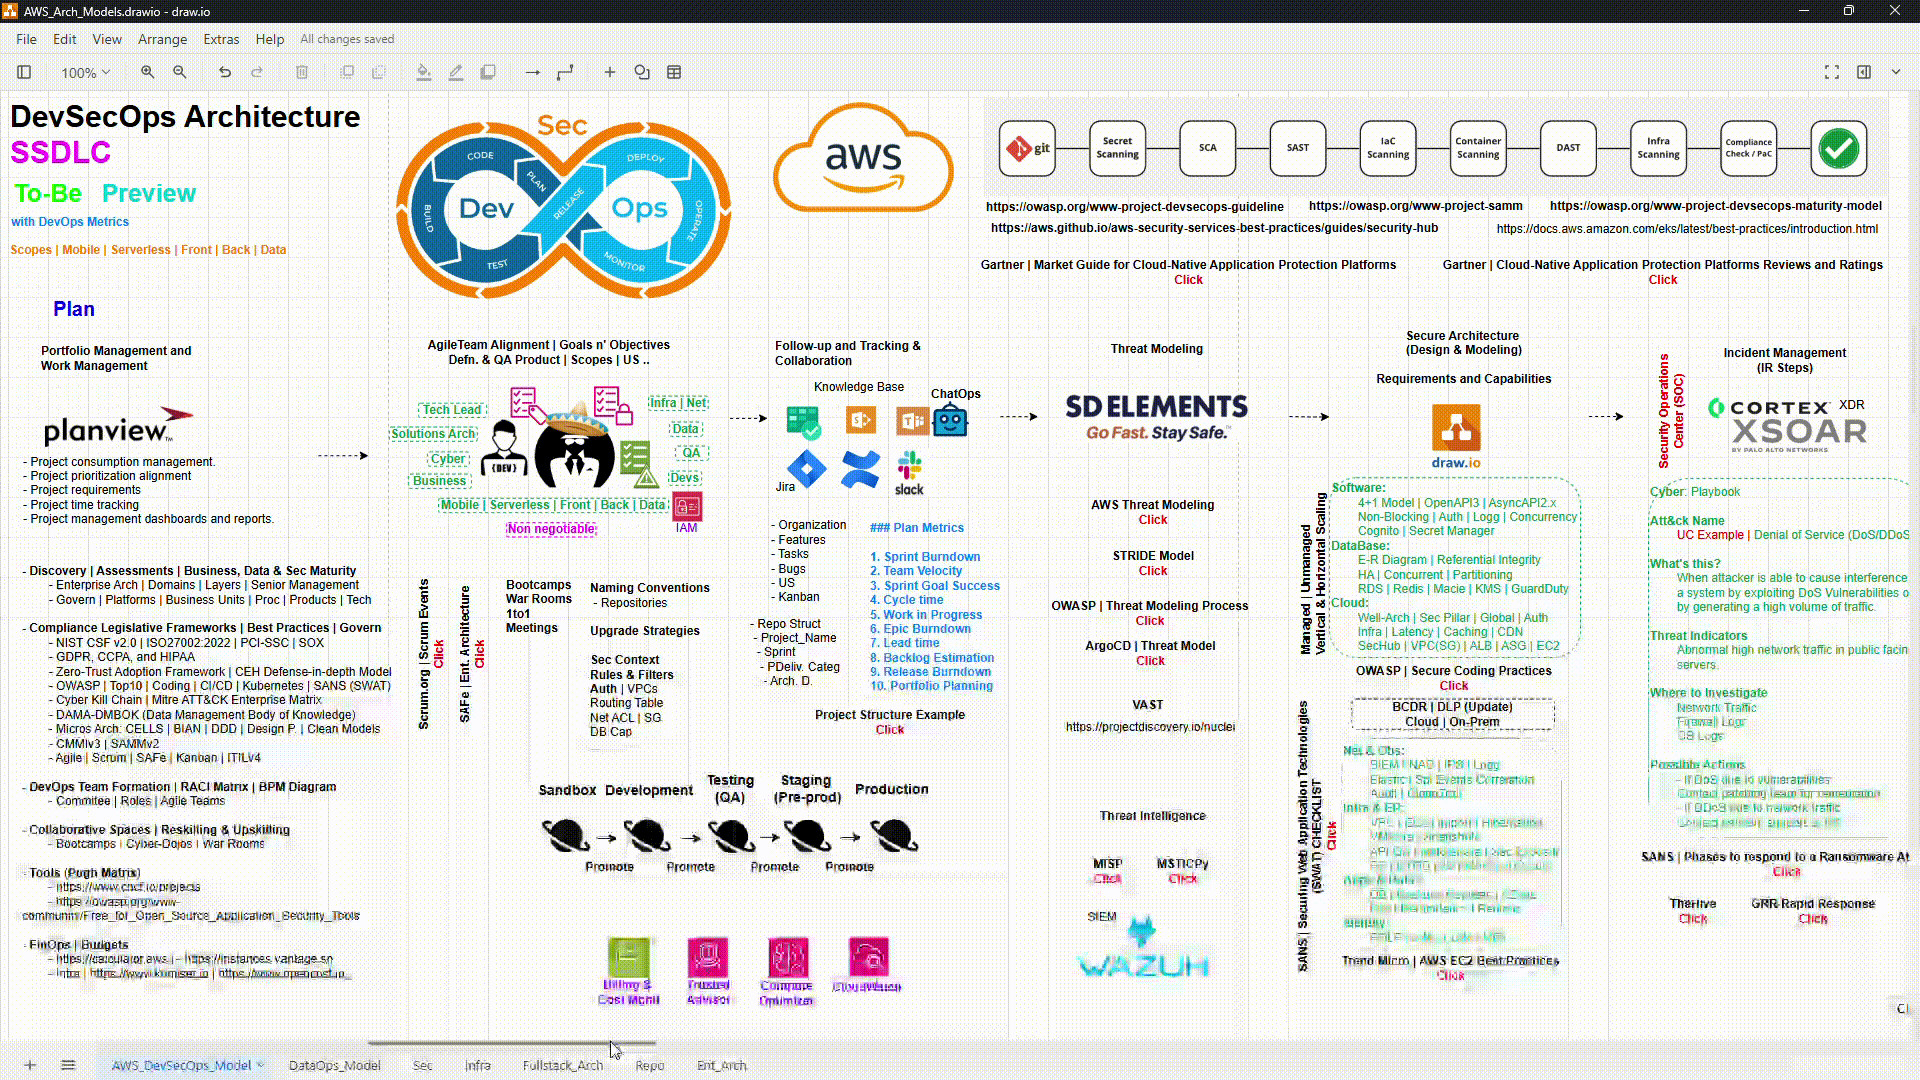Choose waypoints connector style
The image size is (1920, 1080).
(565, 72)
